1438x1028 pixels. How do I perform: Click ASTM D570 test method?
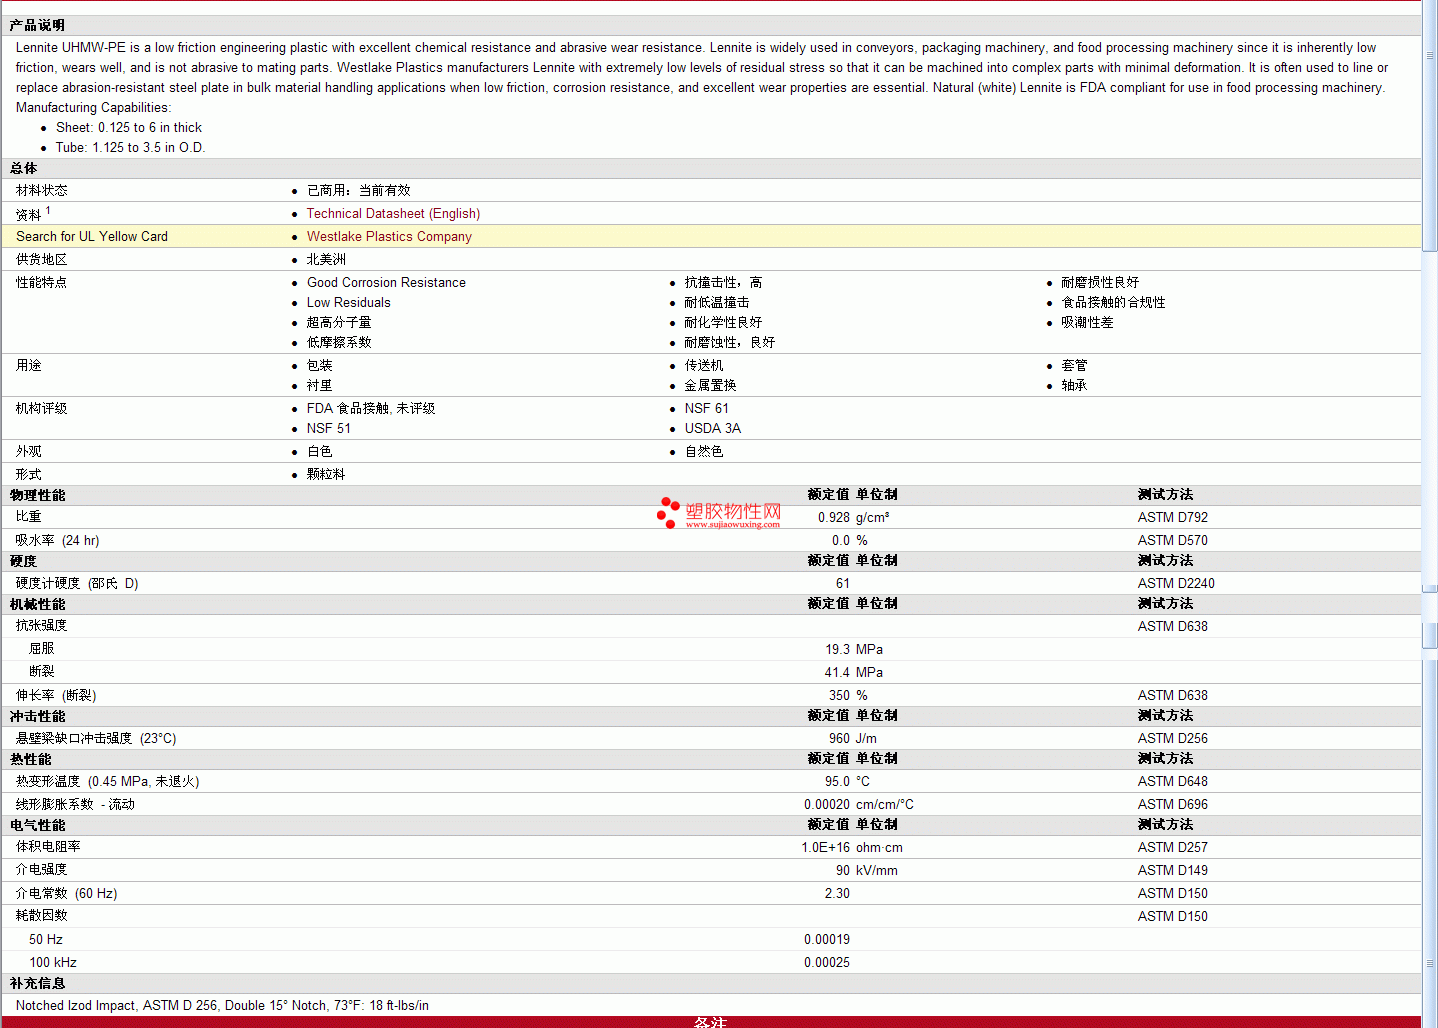(1173, 540)
